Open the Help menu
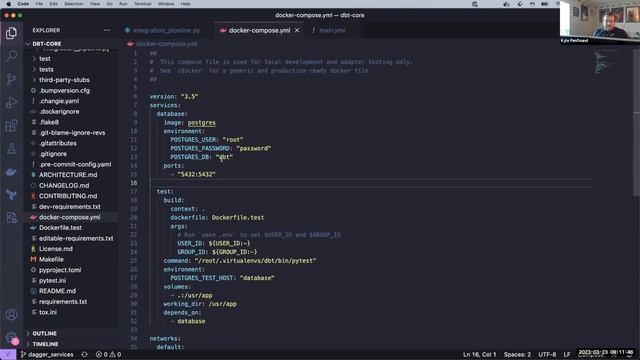Image resolution: width=640 pixels, height=360 pixels. 185,4
